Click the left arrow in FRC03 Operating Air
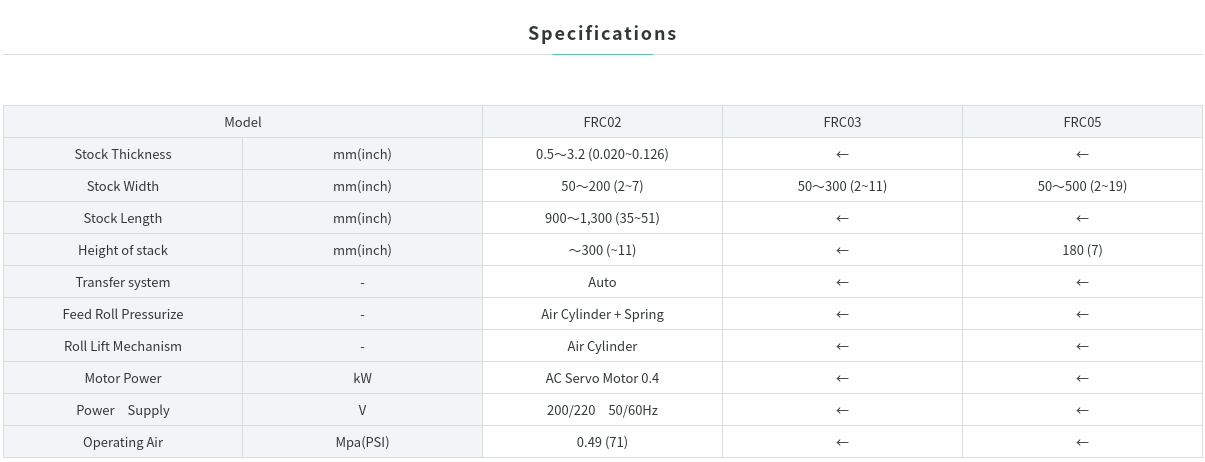1205x462 pixels. point(842,442)
